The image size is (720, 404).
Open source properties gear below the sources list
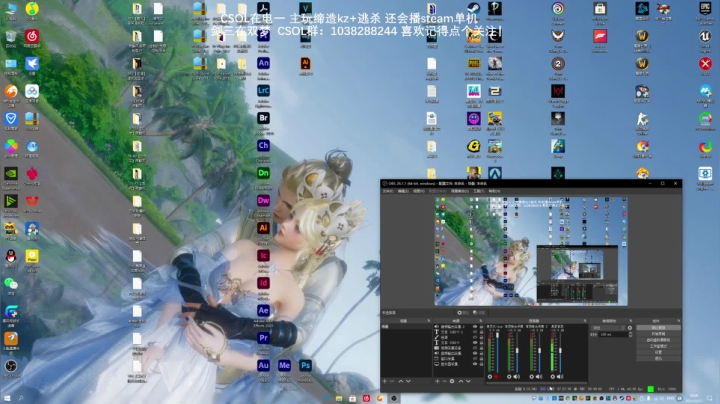452,381
